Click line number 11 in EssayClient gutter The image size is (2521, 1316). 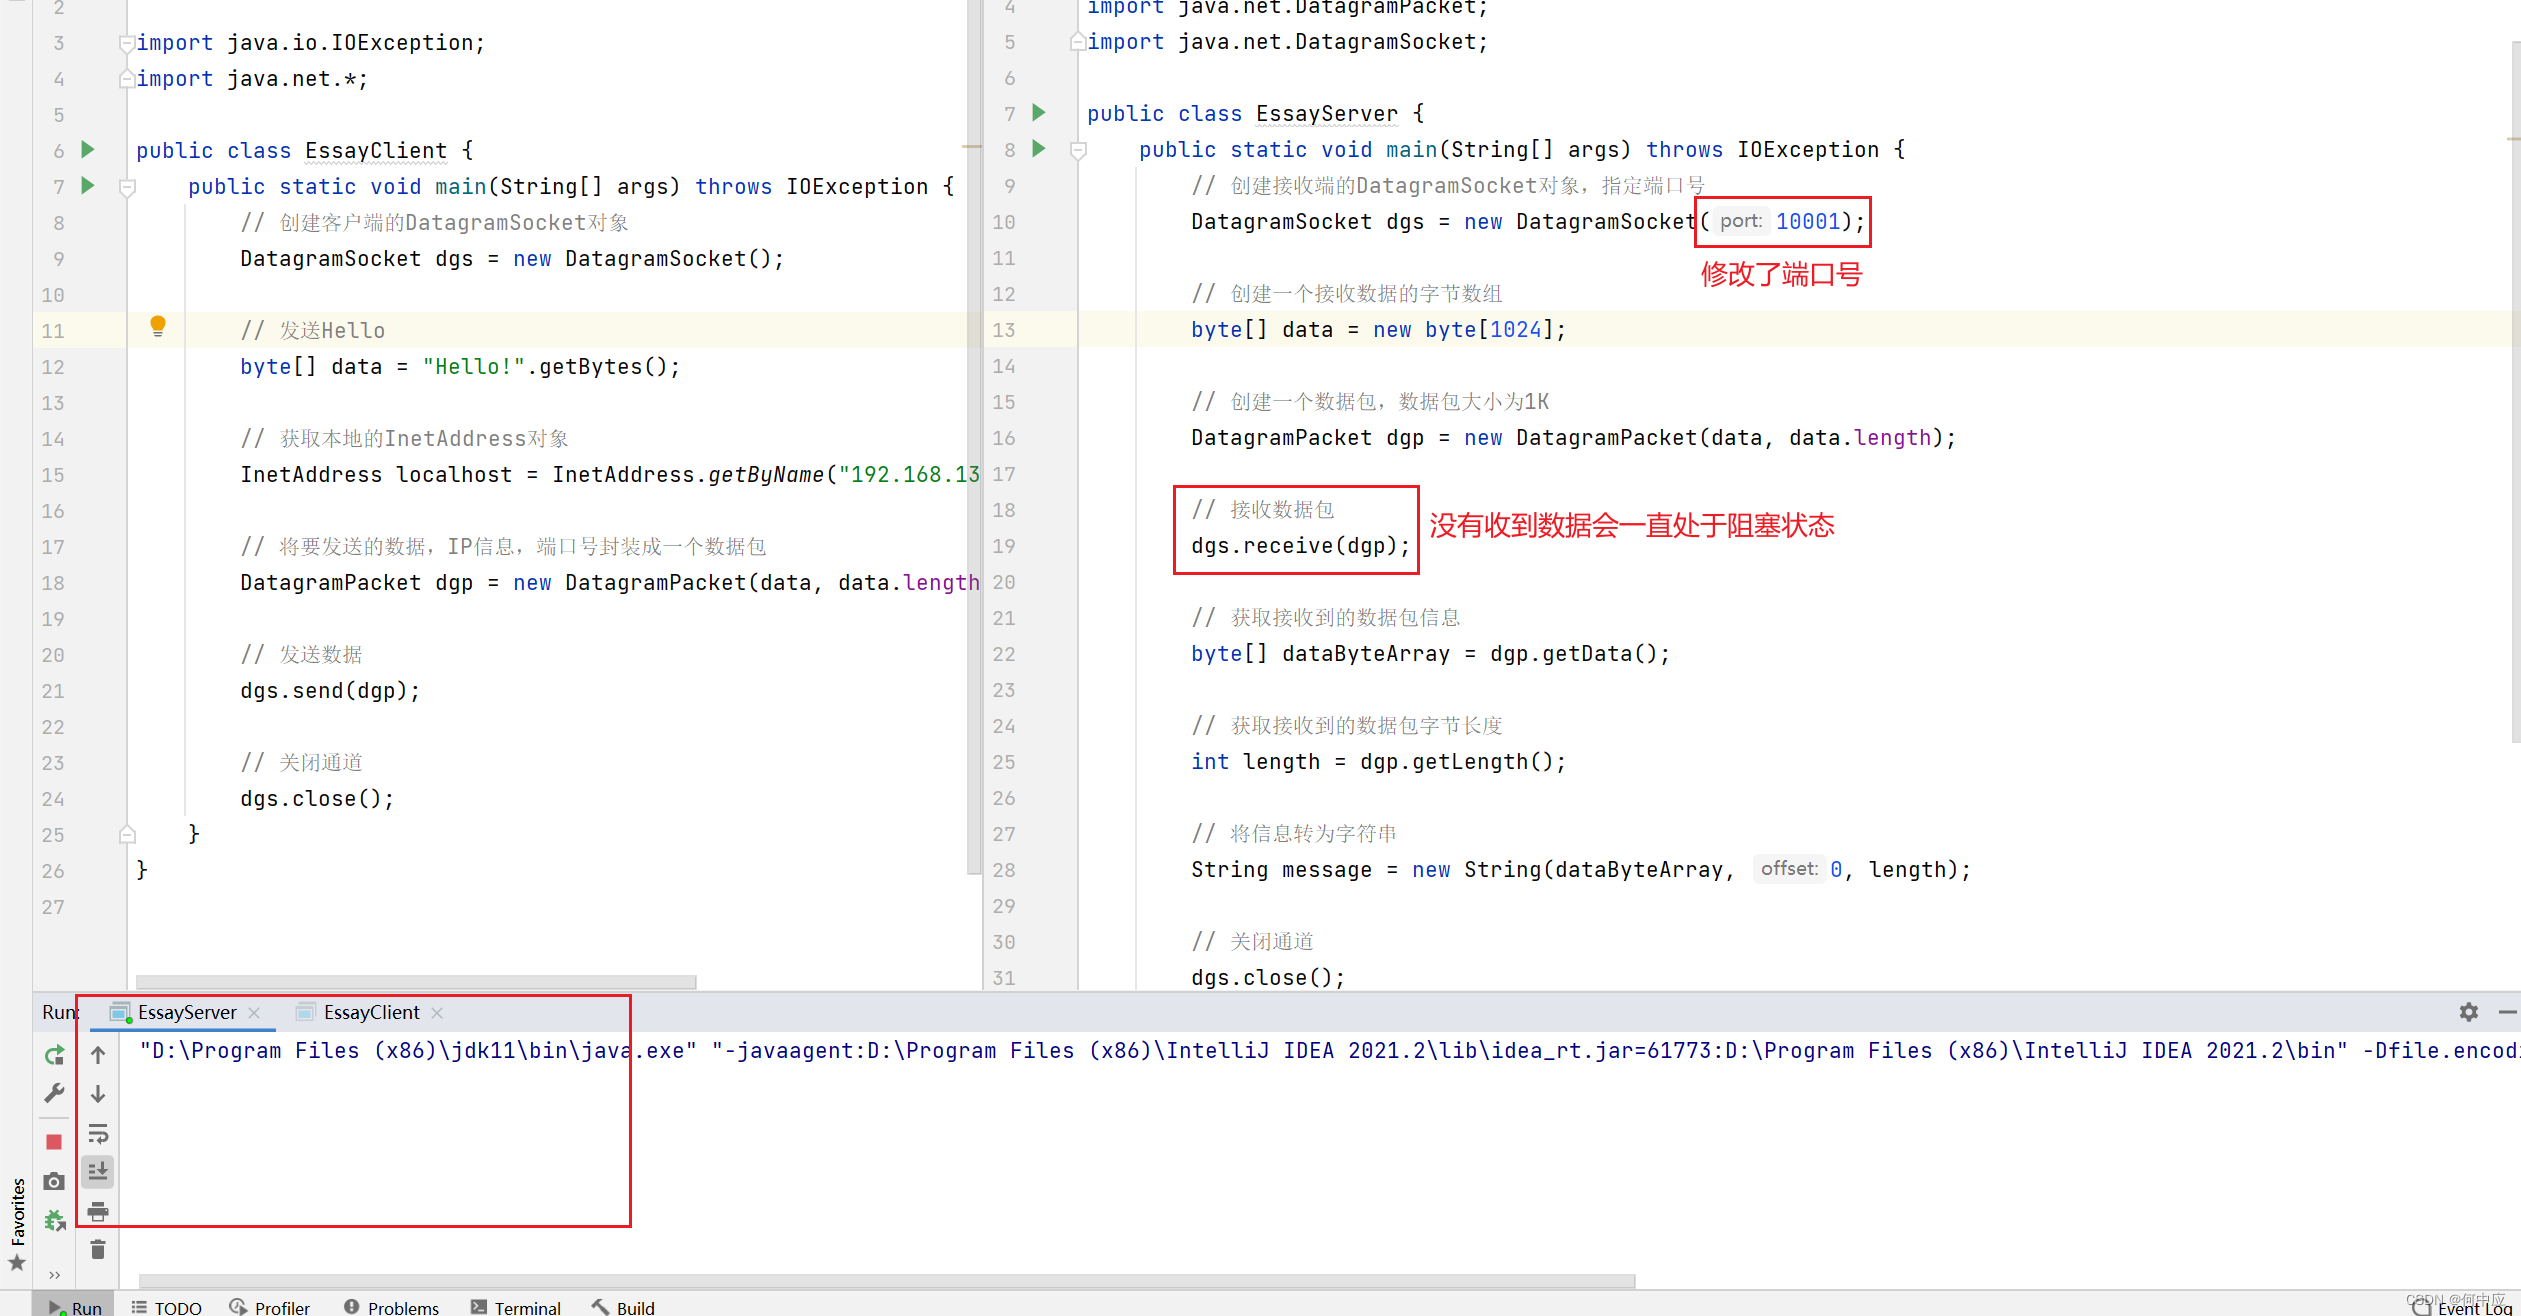52,330
